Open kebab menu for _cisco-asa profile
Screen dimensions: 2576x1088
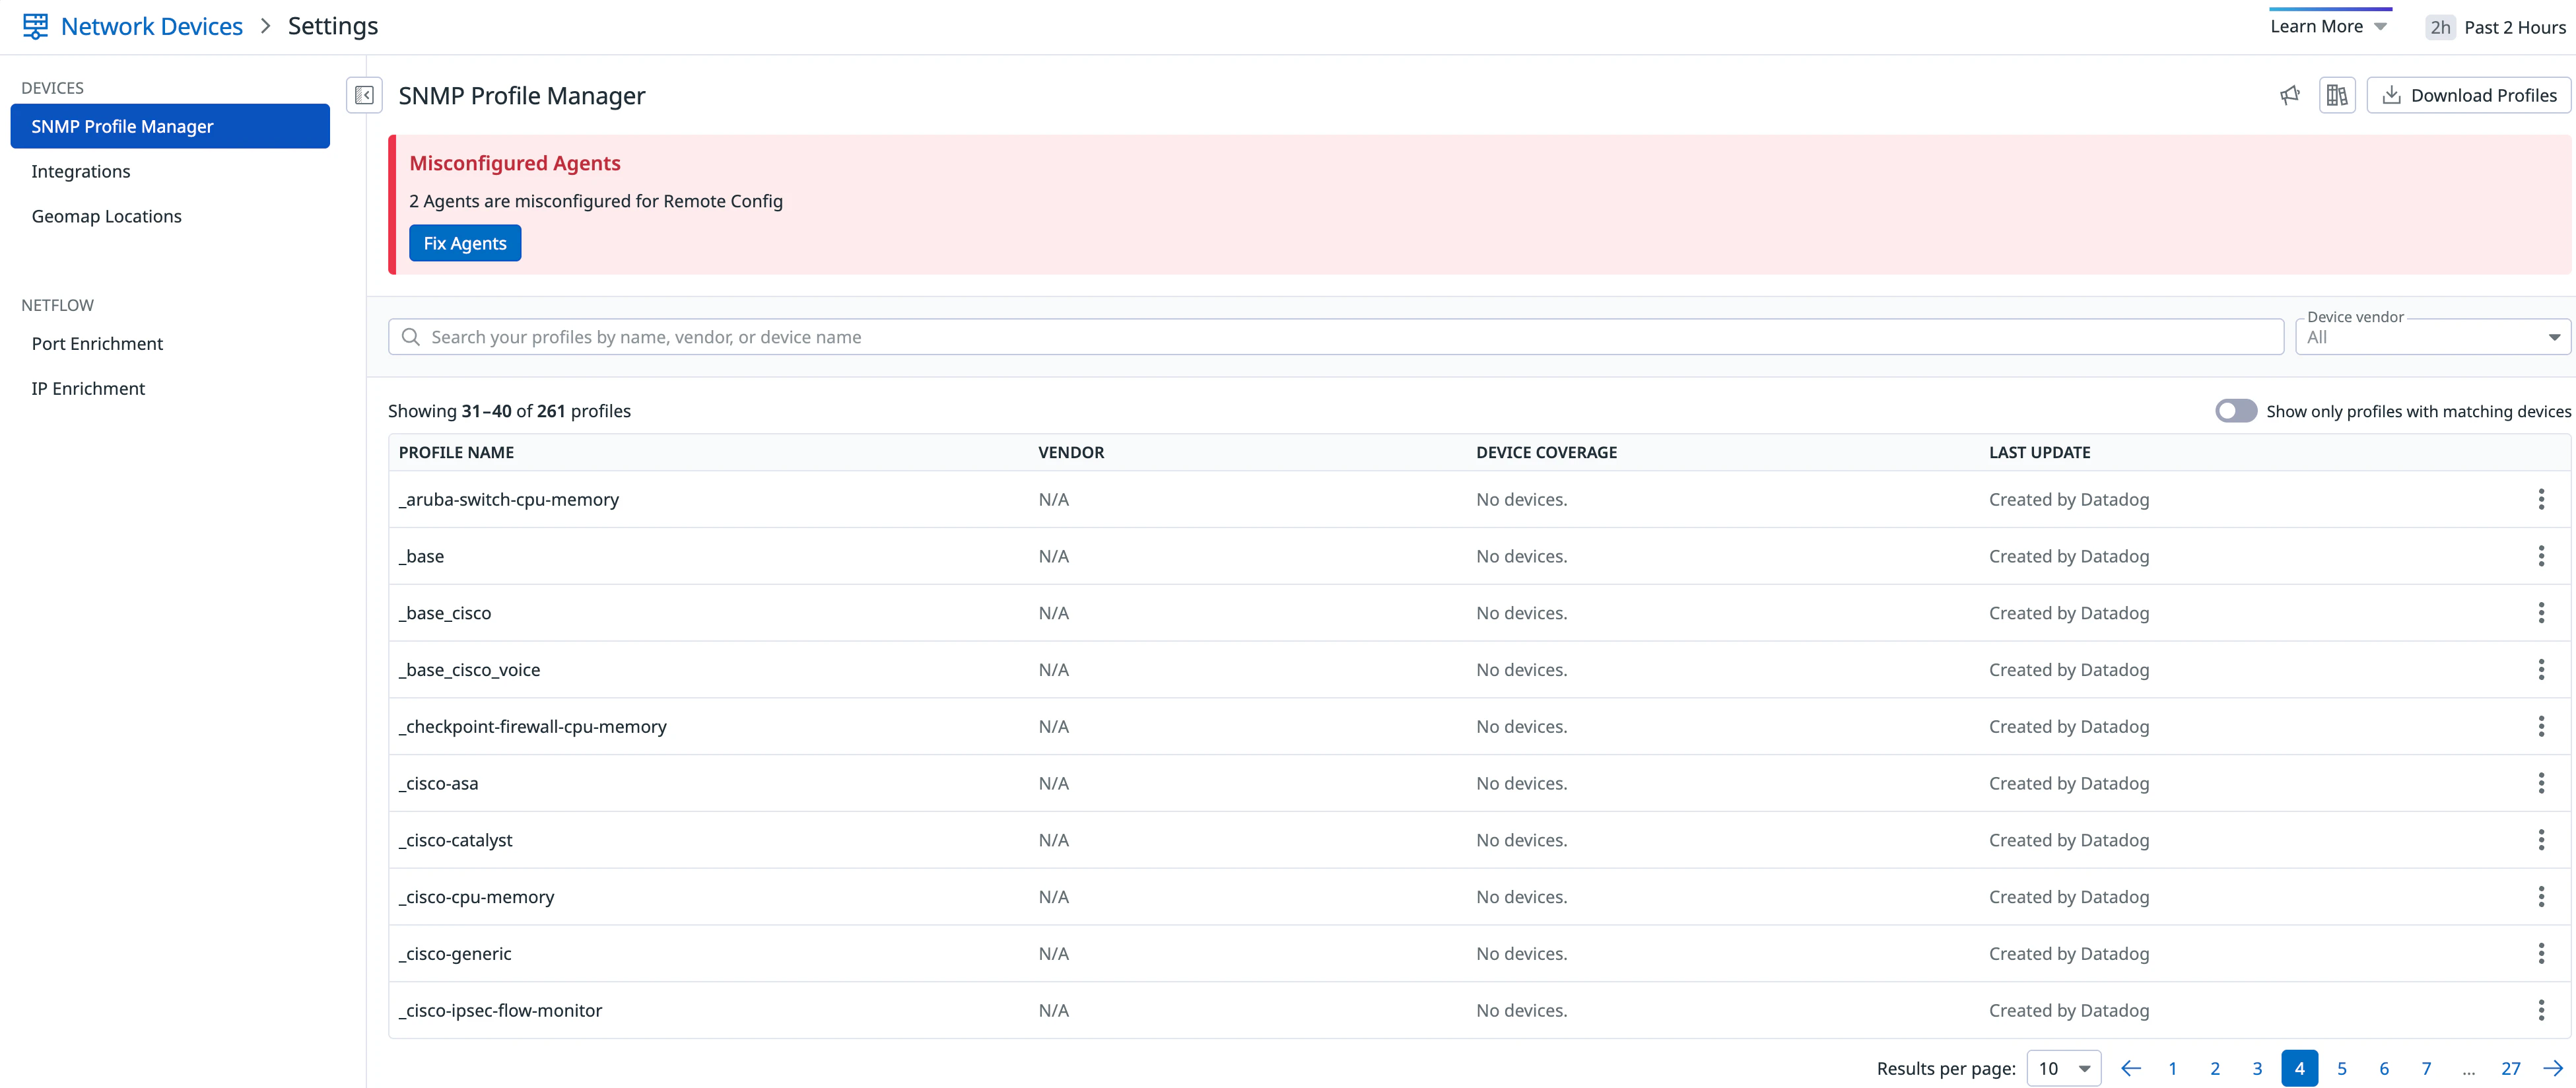tap(2540, 783)
